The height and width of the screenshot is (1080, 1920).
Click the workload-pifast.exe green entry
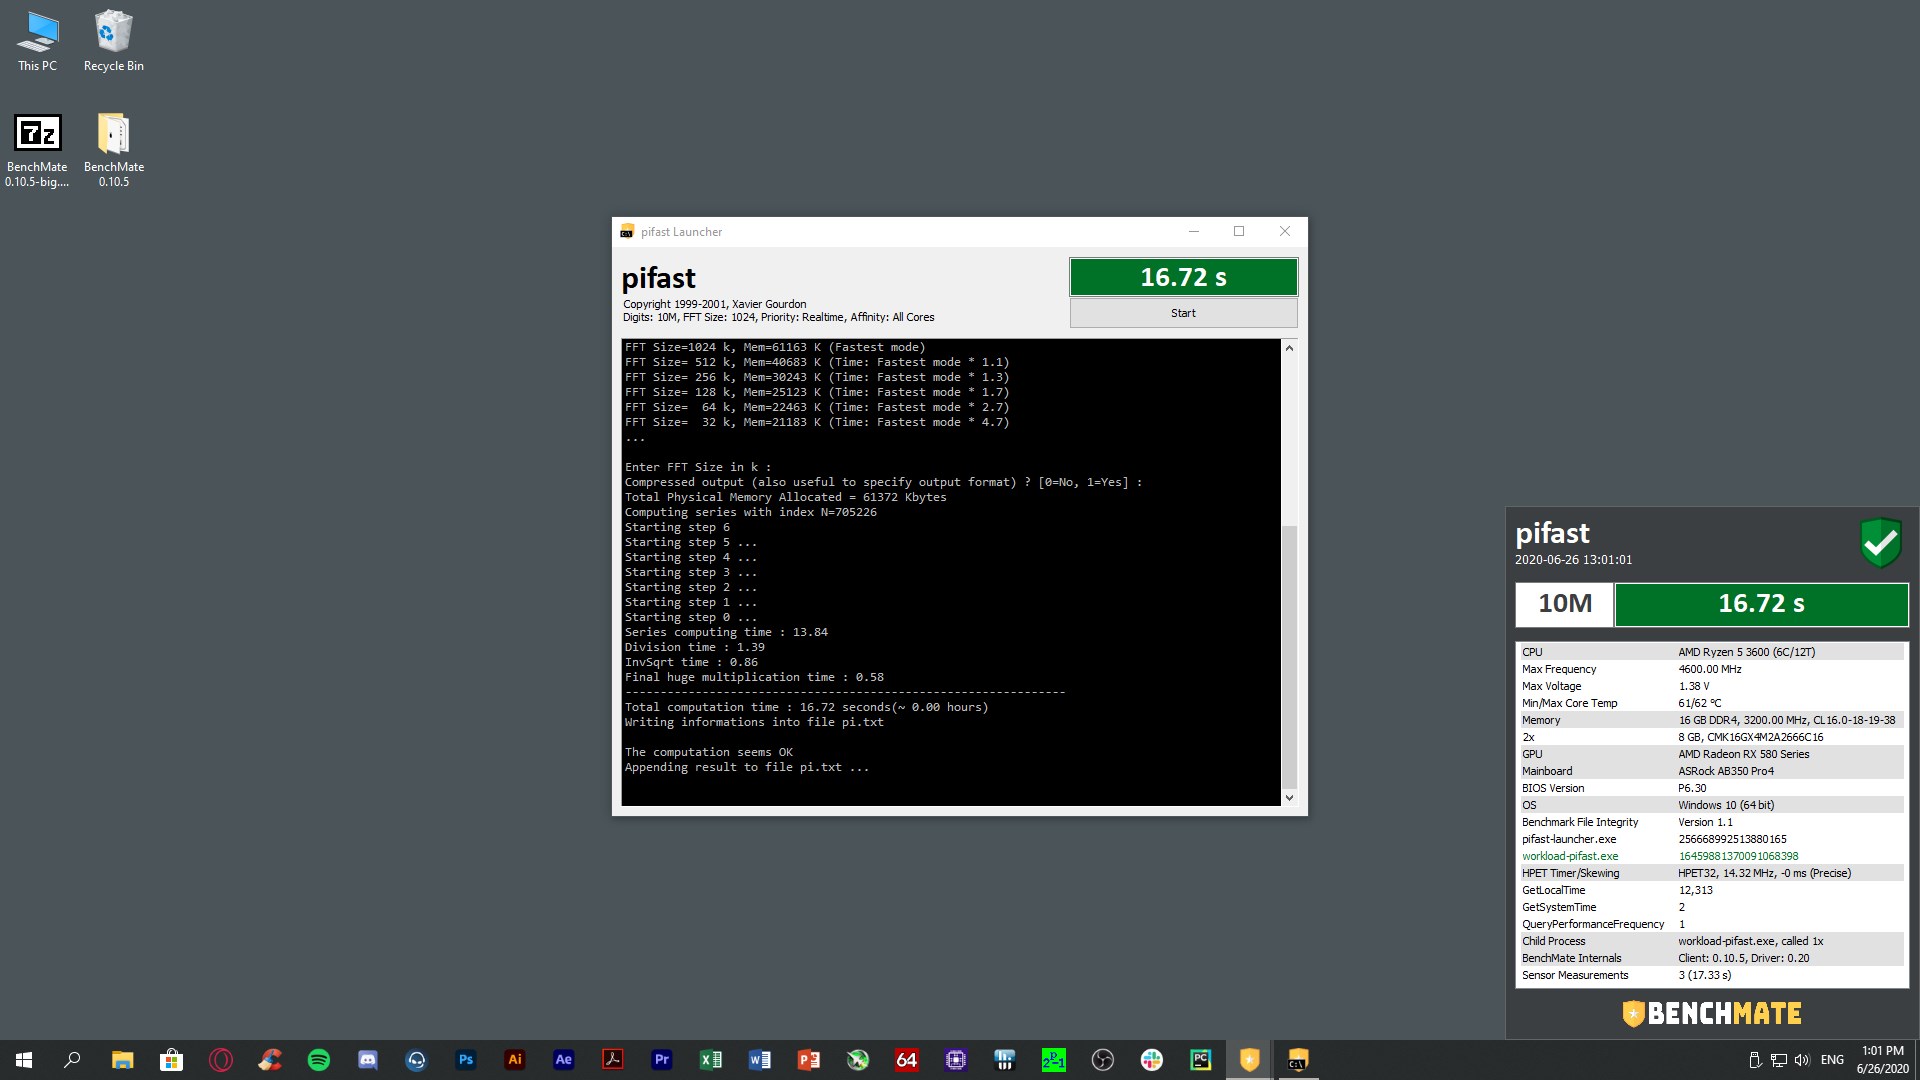tap(1569, 856)
